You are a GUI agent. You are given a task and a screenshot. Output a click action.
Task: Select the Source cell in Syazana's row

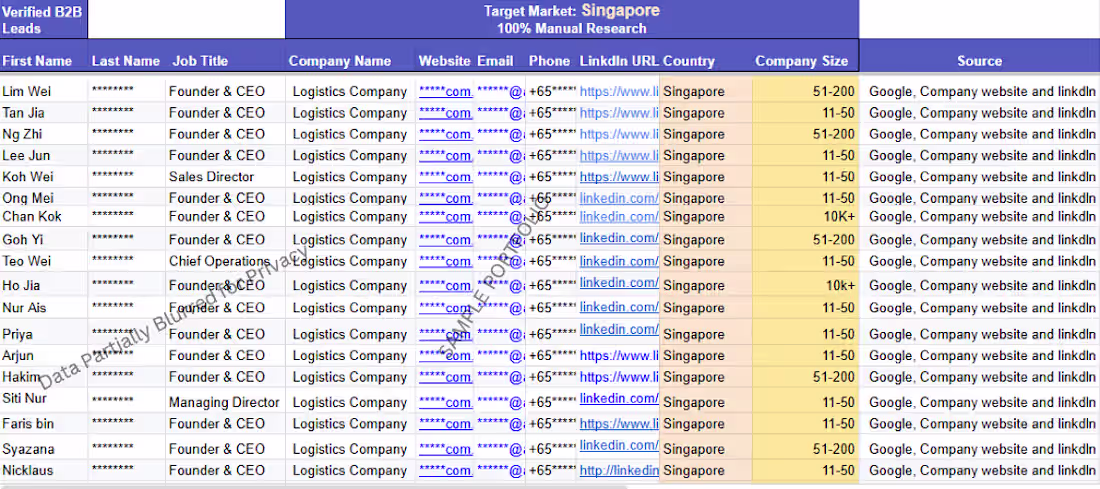point(980,449)
